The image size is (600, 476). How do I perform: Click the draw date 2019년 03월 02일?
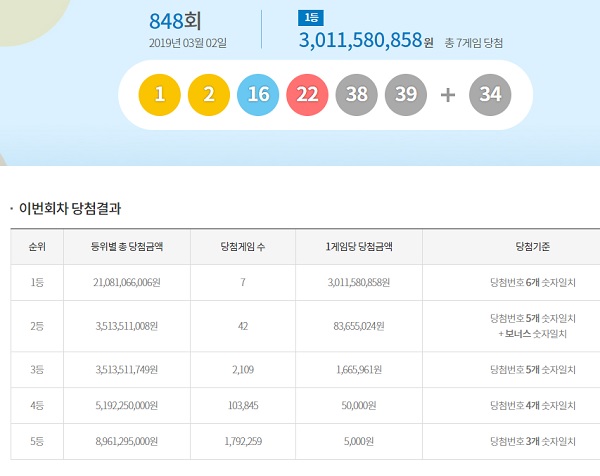click(188, 43)
